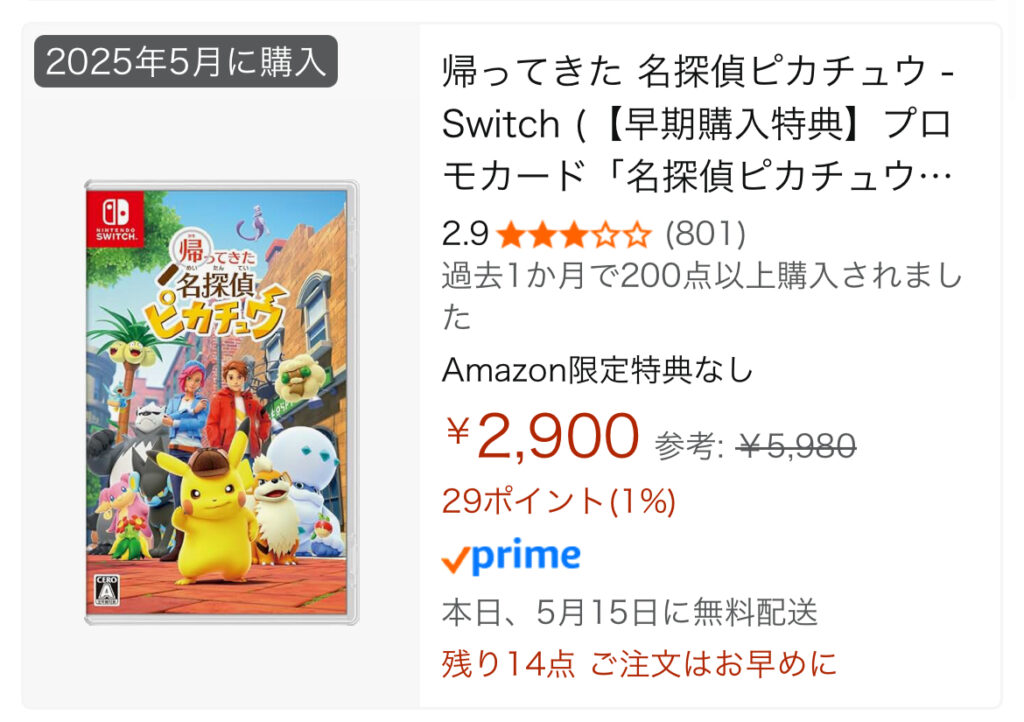
Task: Click the prime logo icon
Action: [x=511, y=556]
